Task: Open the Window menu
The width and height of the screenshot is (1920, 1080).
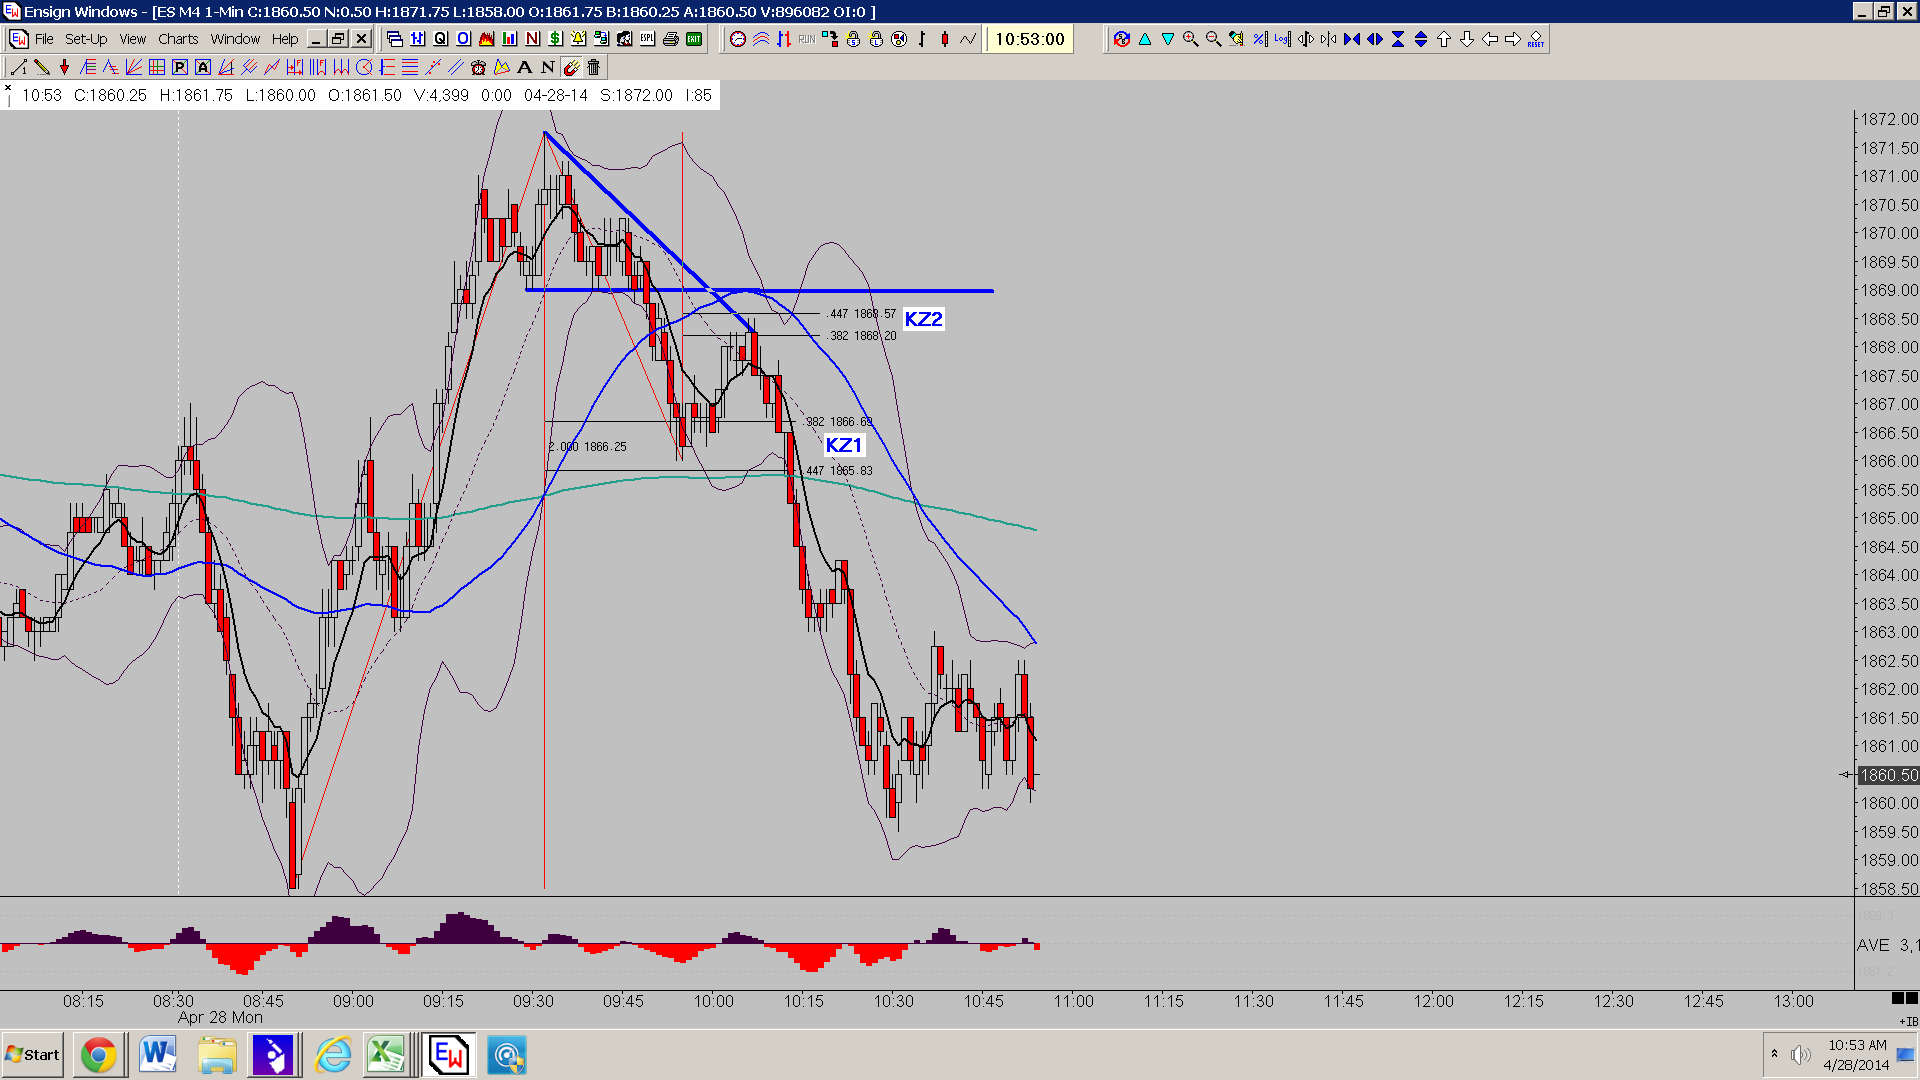Action: 235,39
